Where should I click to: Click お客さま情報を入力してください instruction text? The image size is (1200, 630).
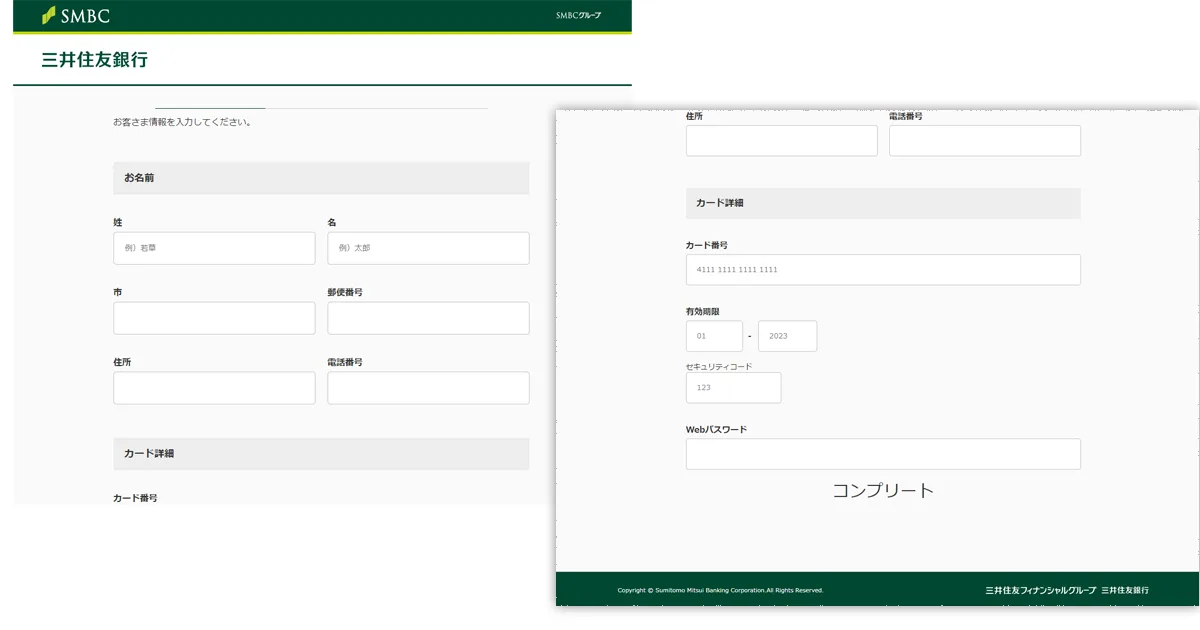(182, 122)
